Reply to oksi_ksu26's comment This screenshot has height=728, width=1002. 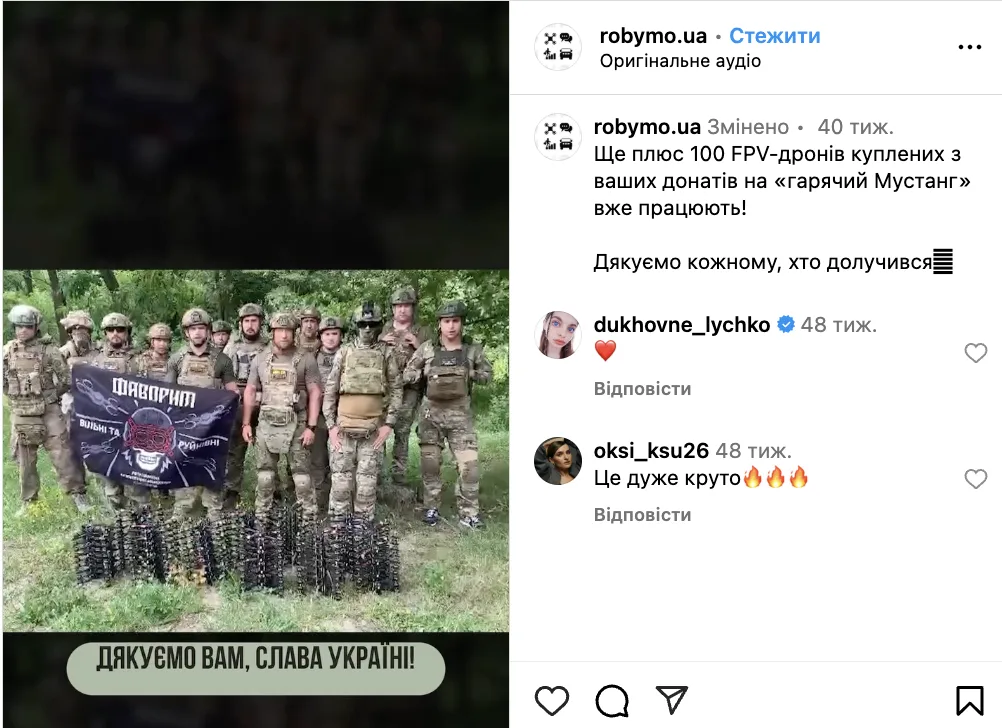(642, 515)
